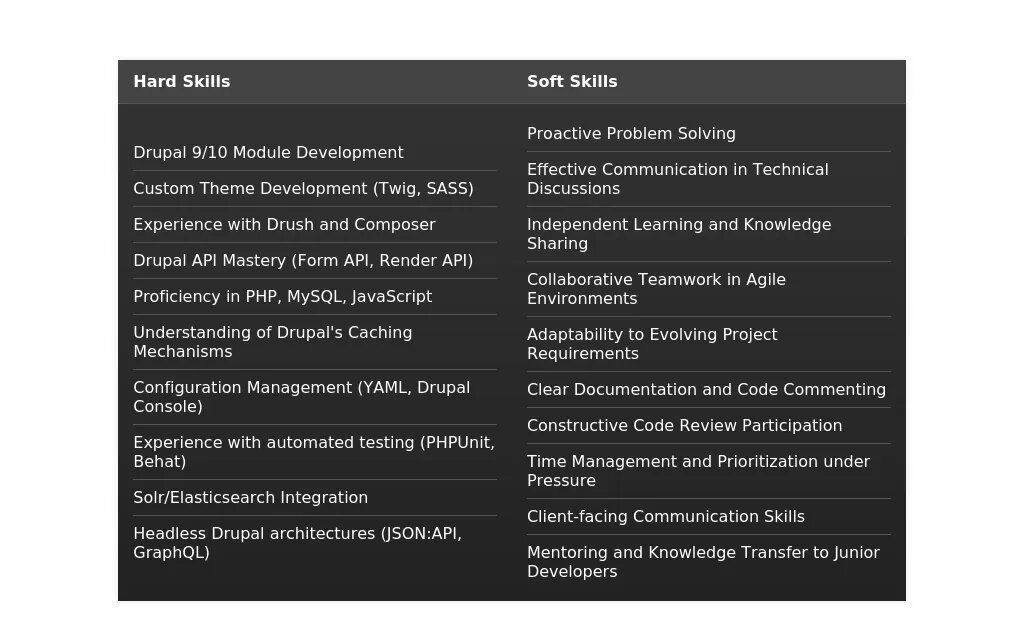Select Proficiency in PHP, MySQL, JavaScript
The width and height of the screenshot is (1024, 621).
point(282,297)
